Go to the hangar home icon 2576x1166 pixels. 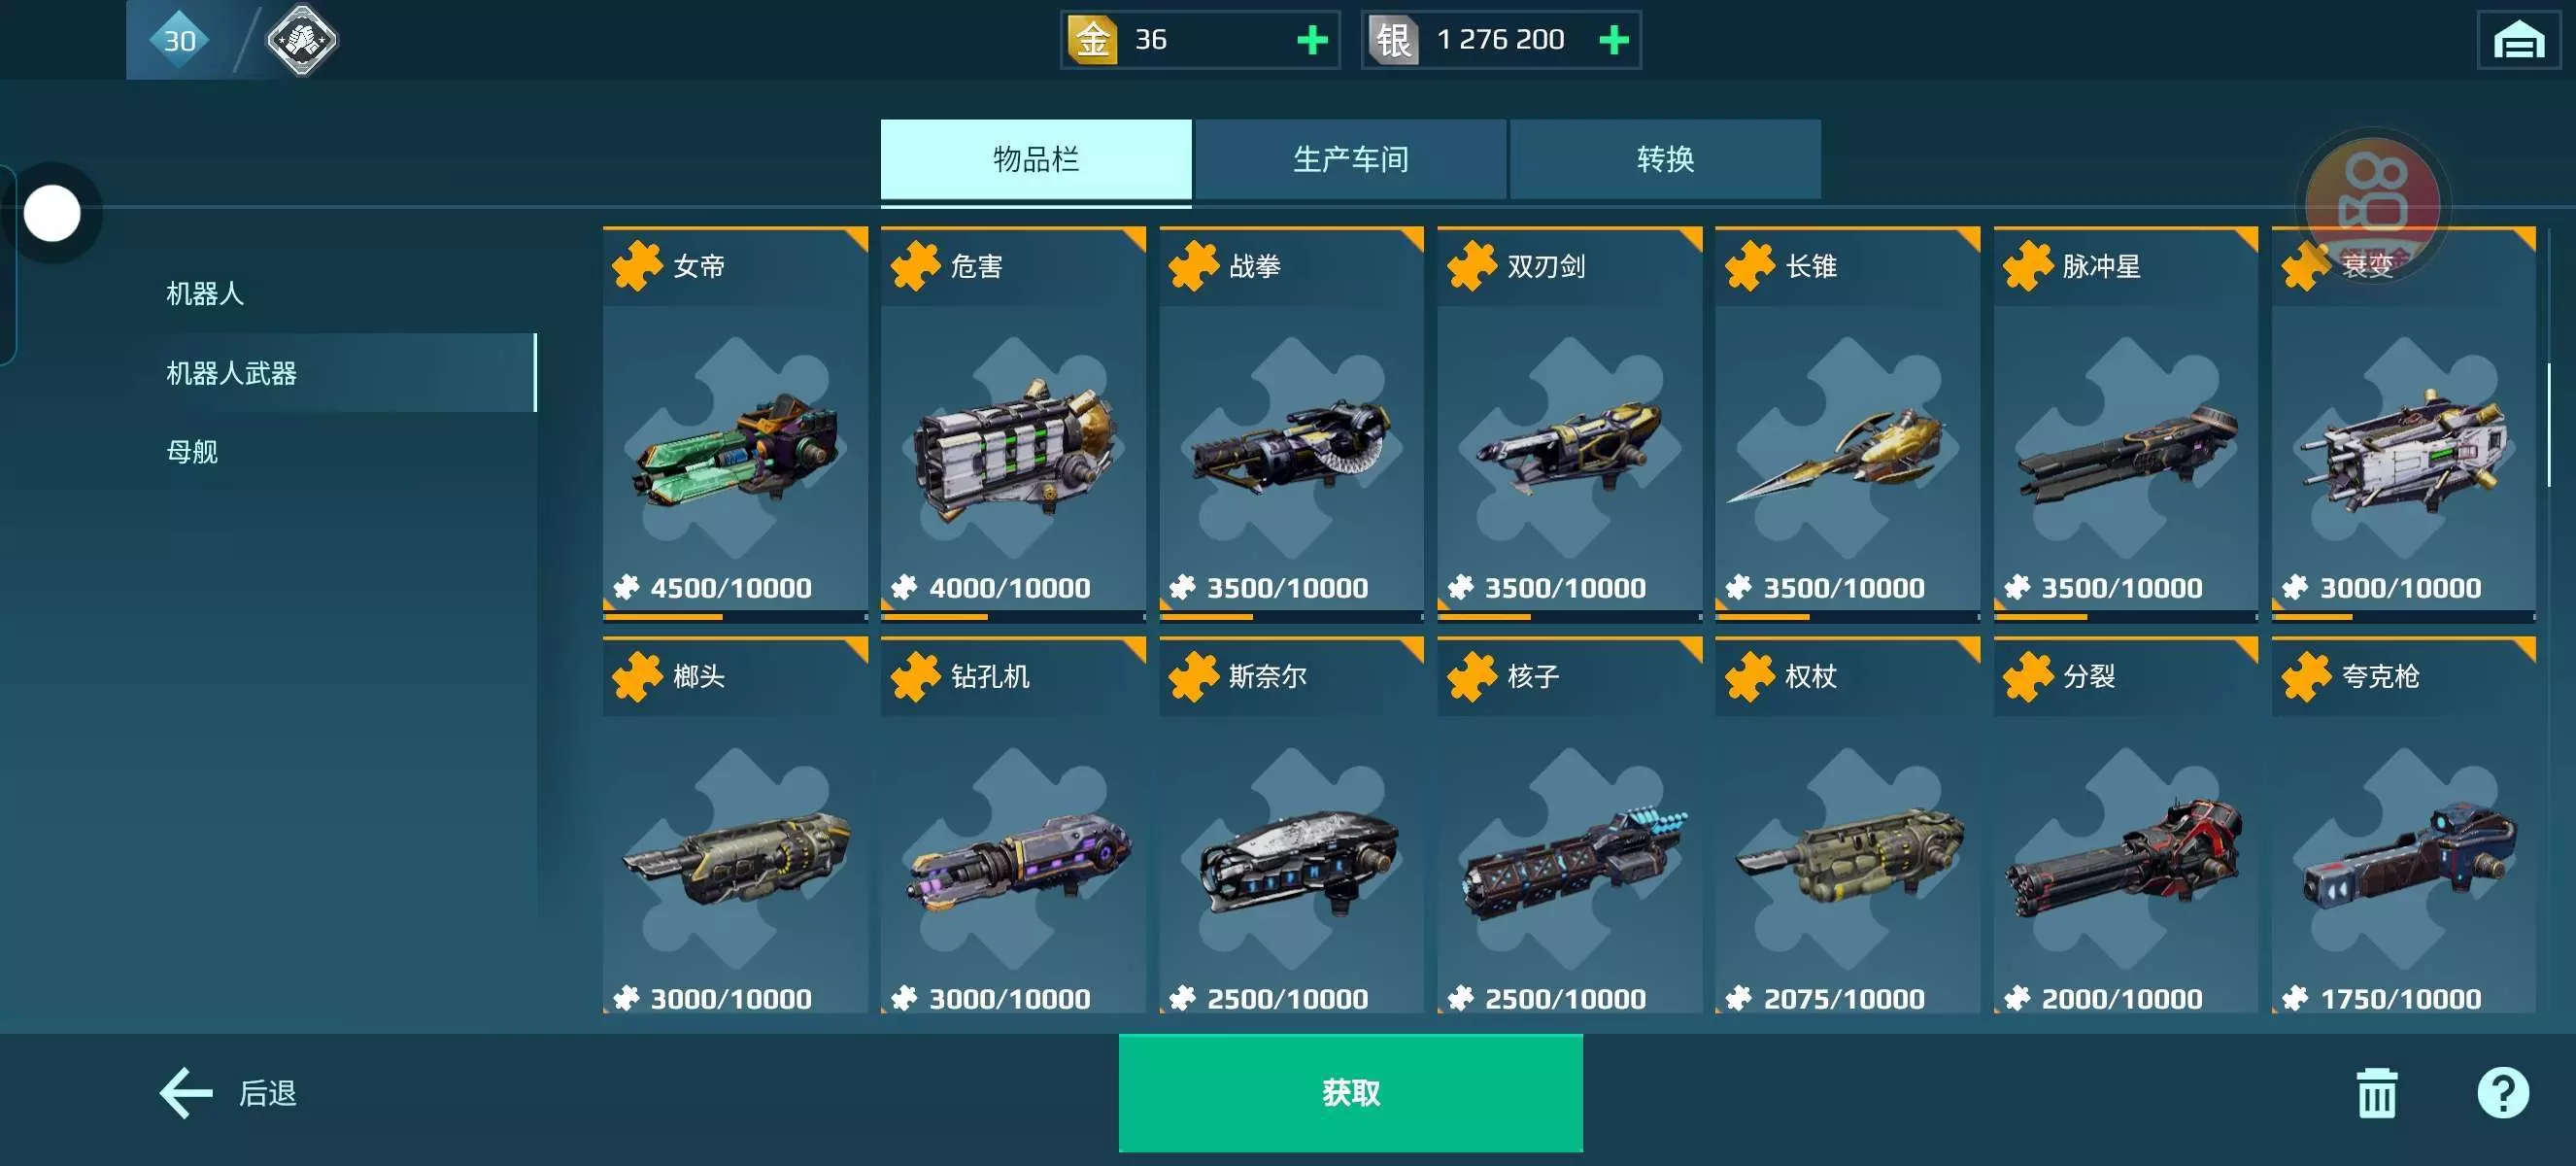2518,40
